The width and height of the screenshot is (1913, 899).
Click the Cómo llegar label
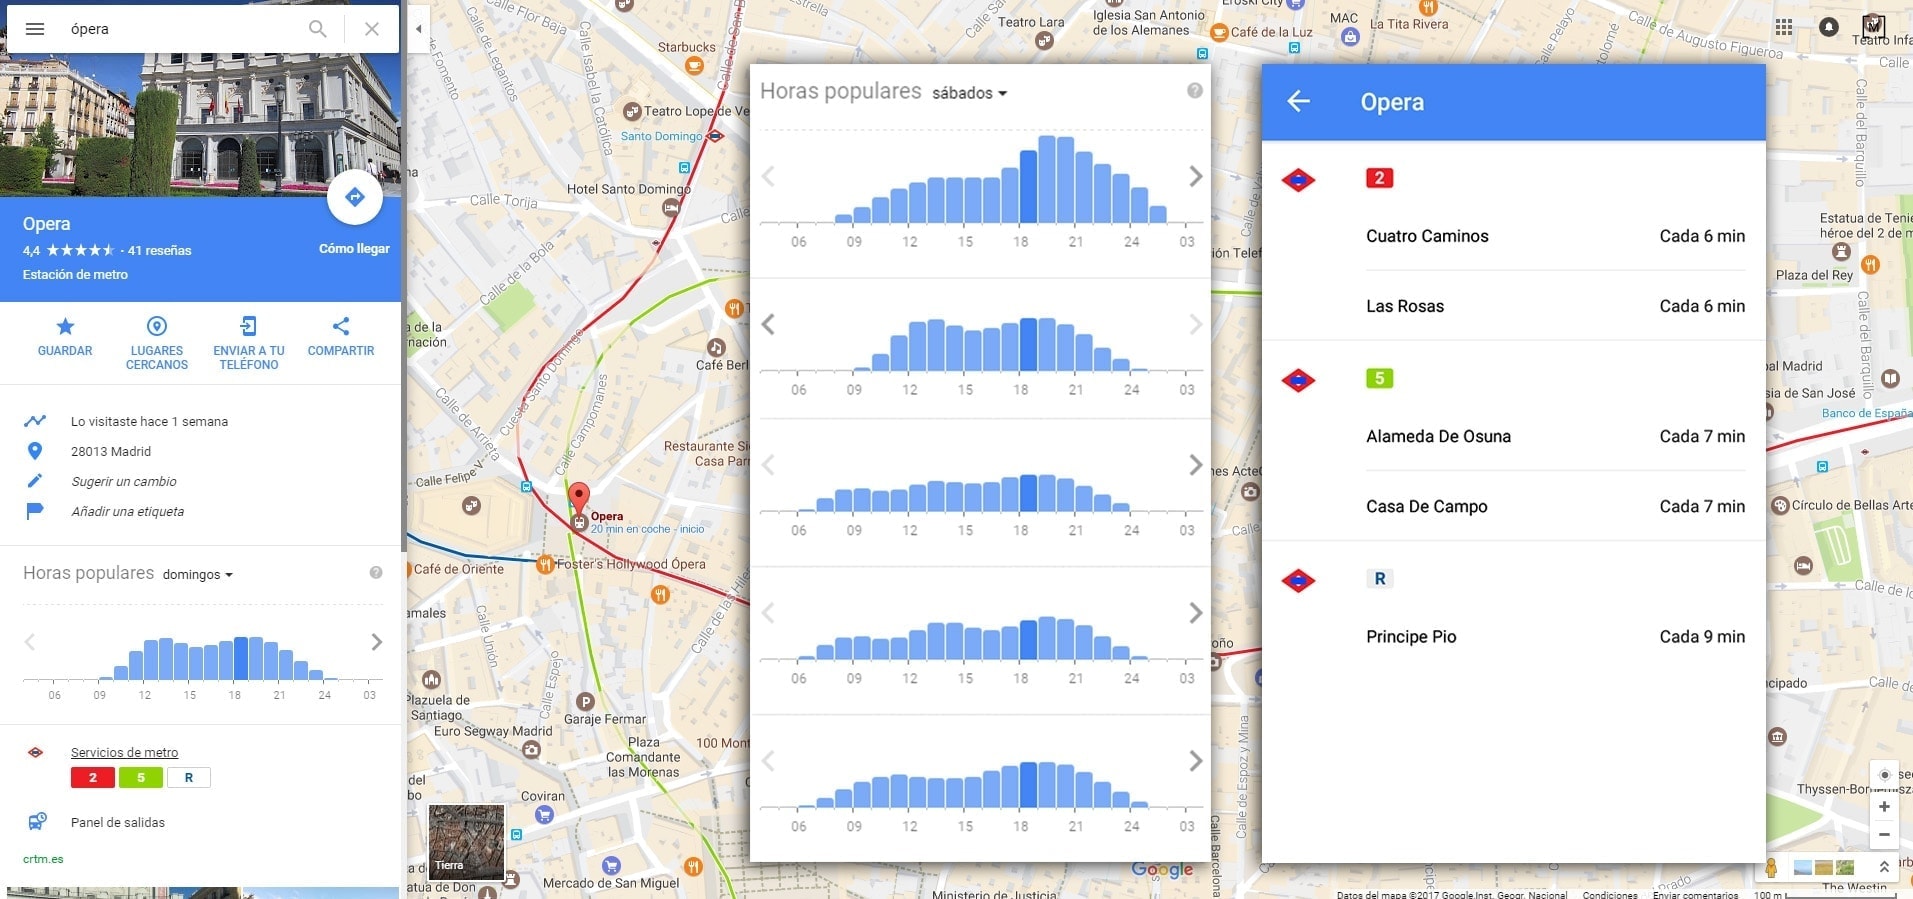coord(354,249)
